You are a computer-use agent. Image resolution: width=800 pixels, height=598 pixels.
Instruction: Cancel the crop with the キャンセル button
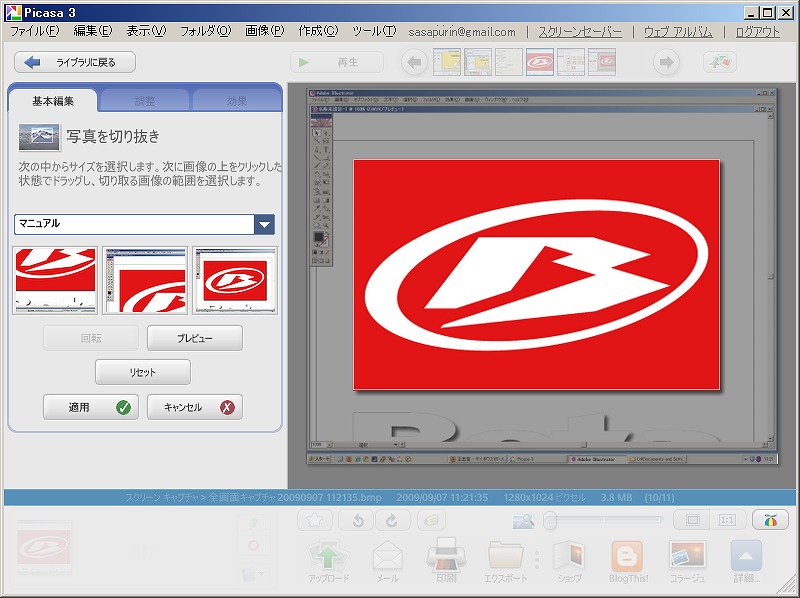pyautogui.click(x=195, y=407)
